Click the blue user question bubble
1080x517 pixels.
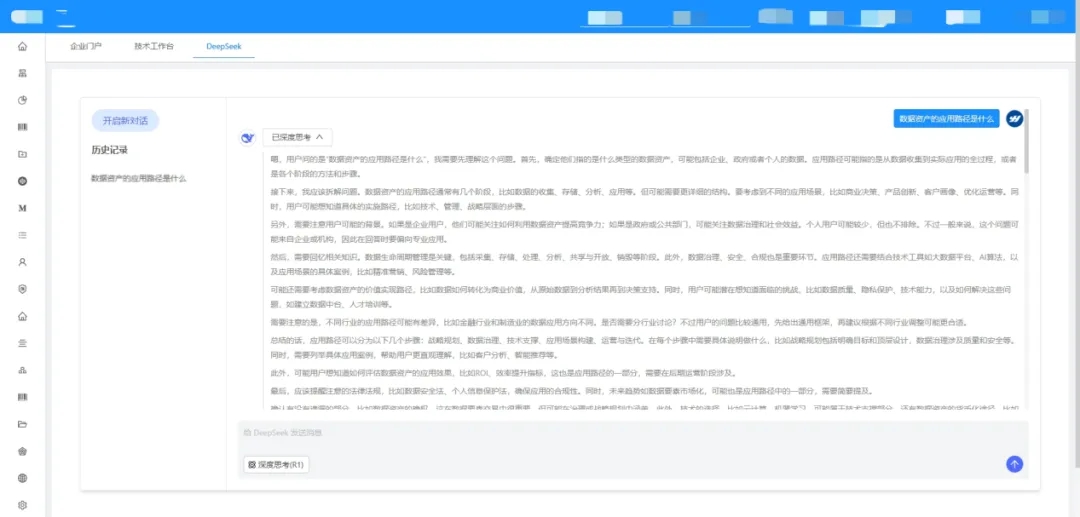coord(946,118)
